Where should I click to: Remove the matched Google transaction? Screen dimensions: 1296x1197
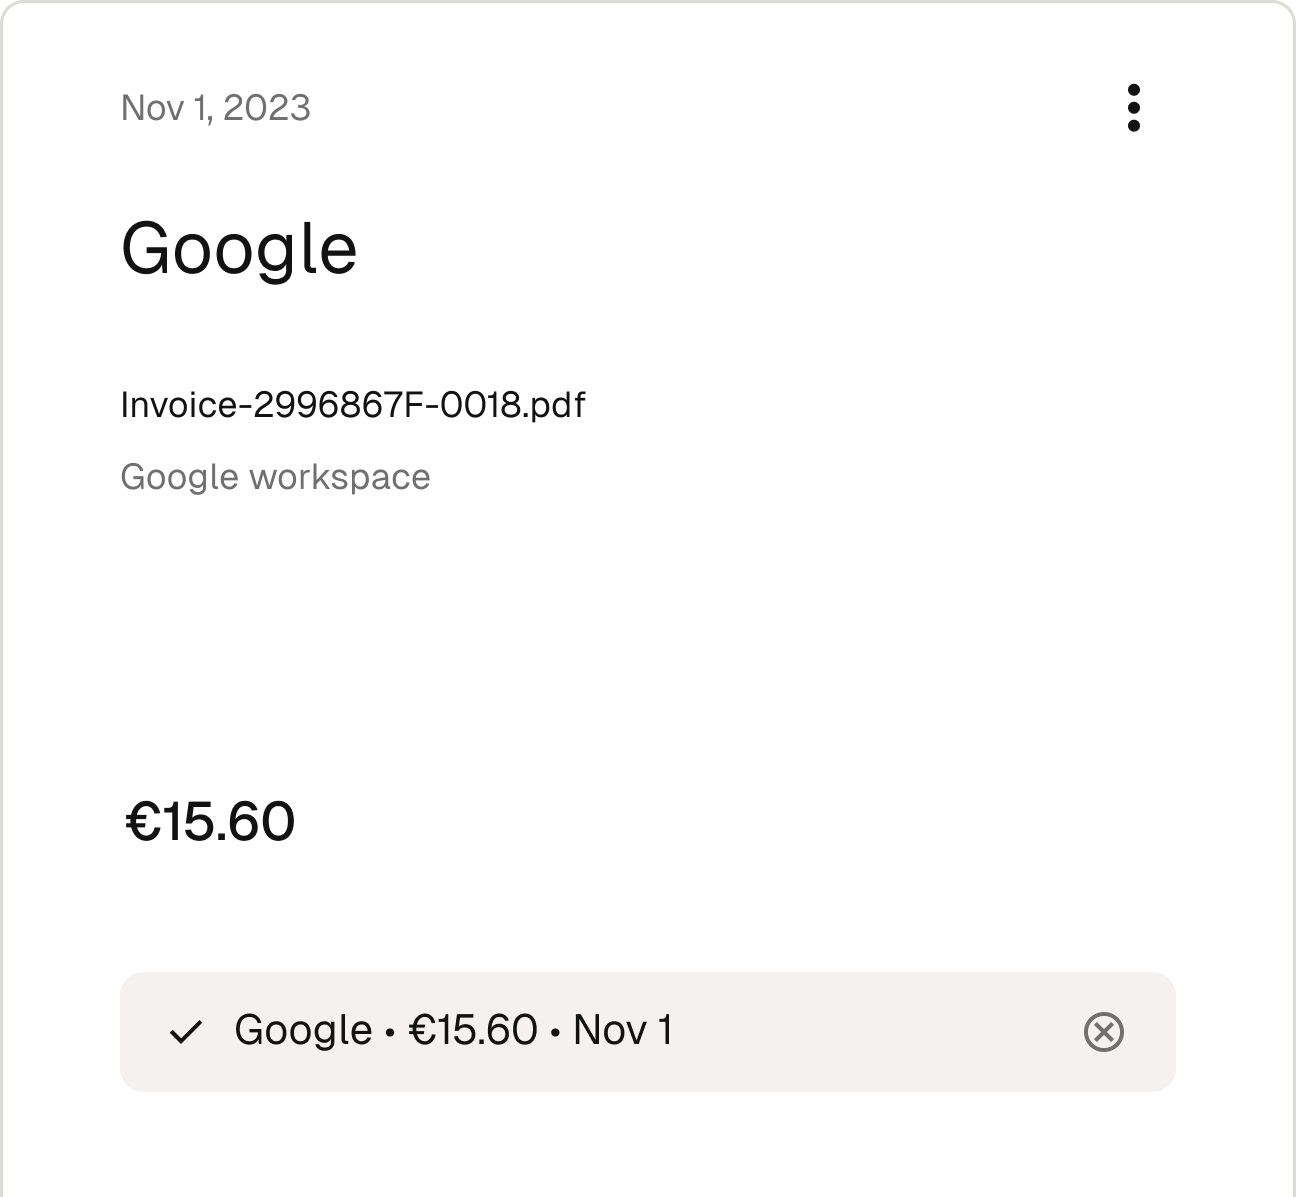1103,1032
